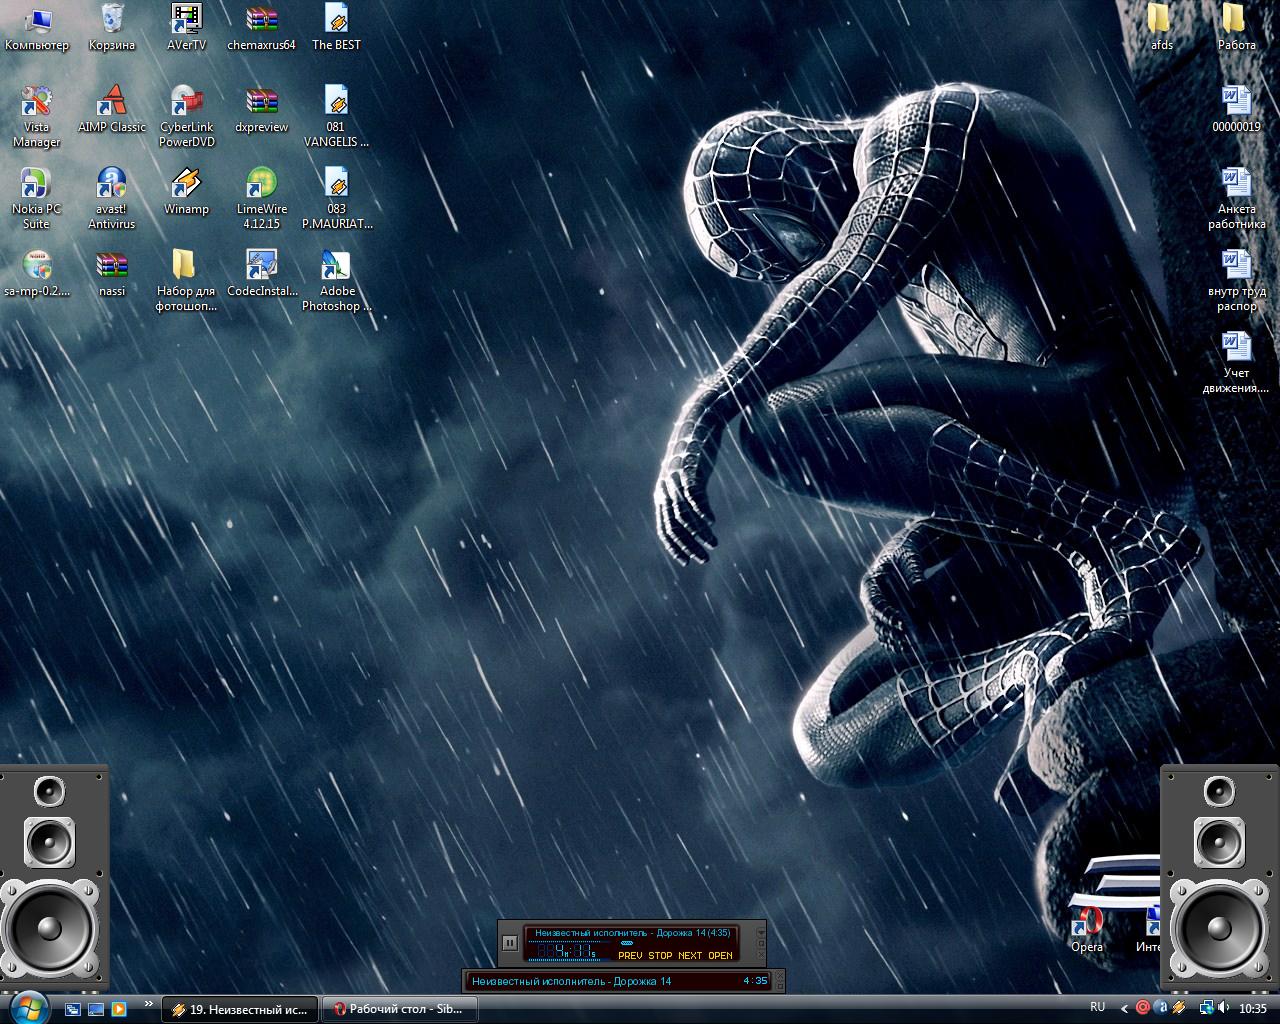
Task: Open the Adobe Photoshop shortcut
Action: point(336,280)
